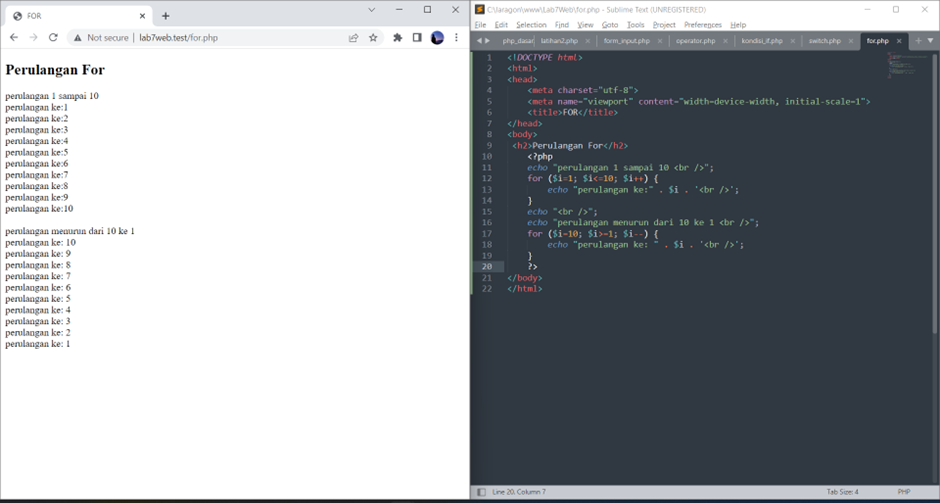The image size is (940, 503).
Task: Close form_input.php tab
Action: tap(660, 41)
